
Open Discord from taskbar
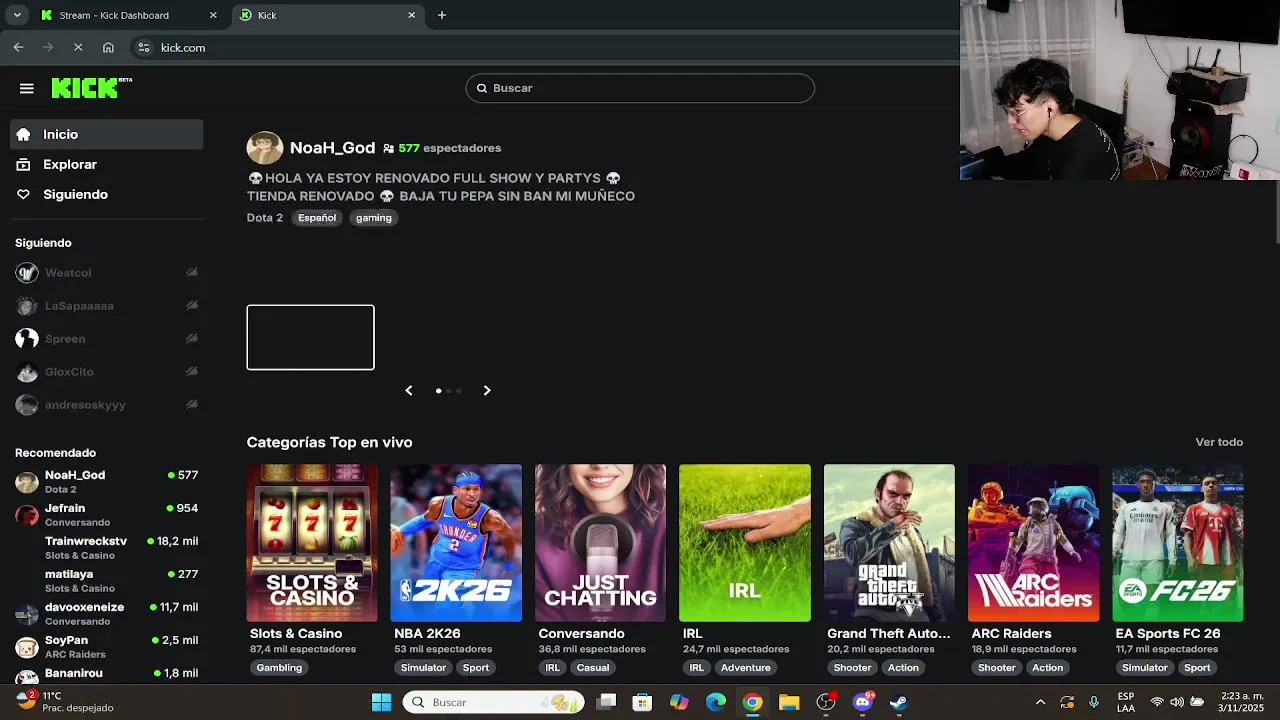tap(862, 702)
